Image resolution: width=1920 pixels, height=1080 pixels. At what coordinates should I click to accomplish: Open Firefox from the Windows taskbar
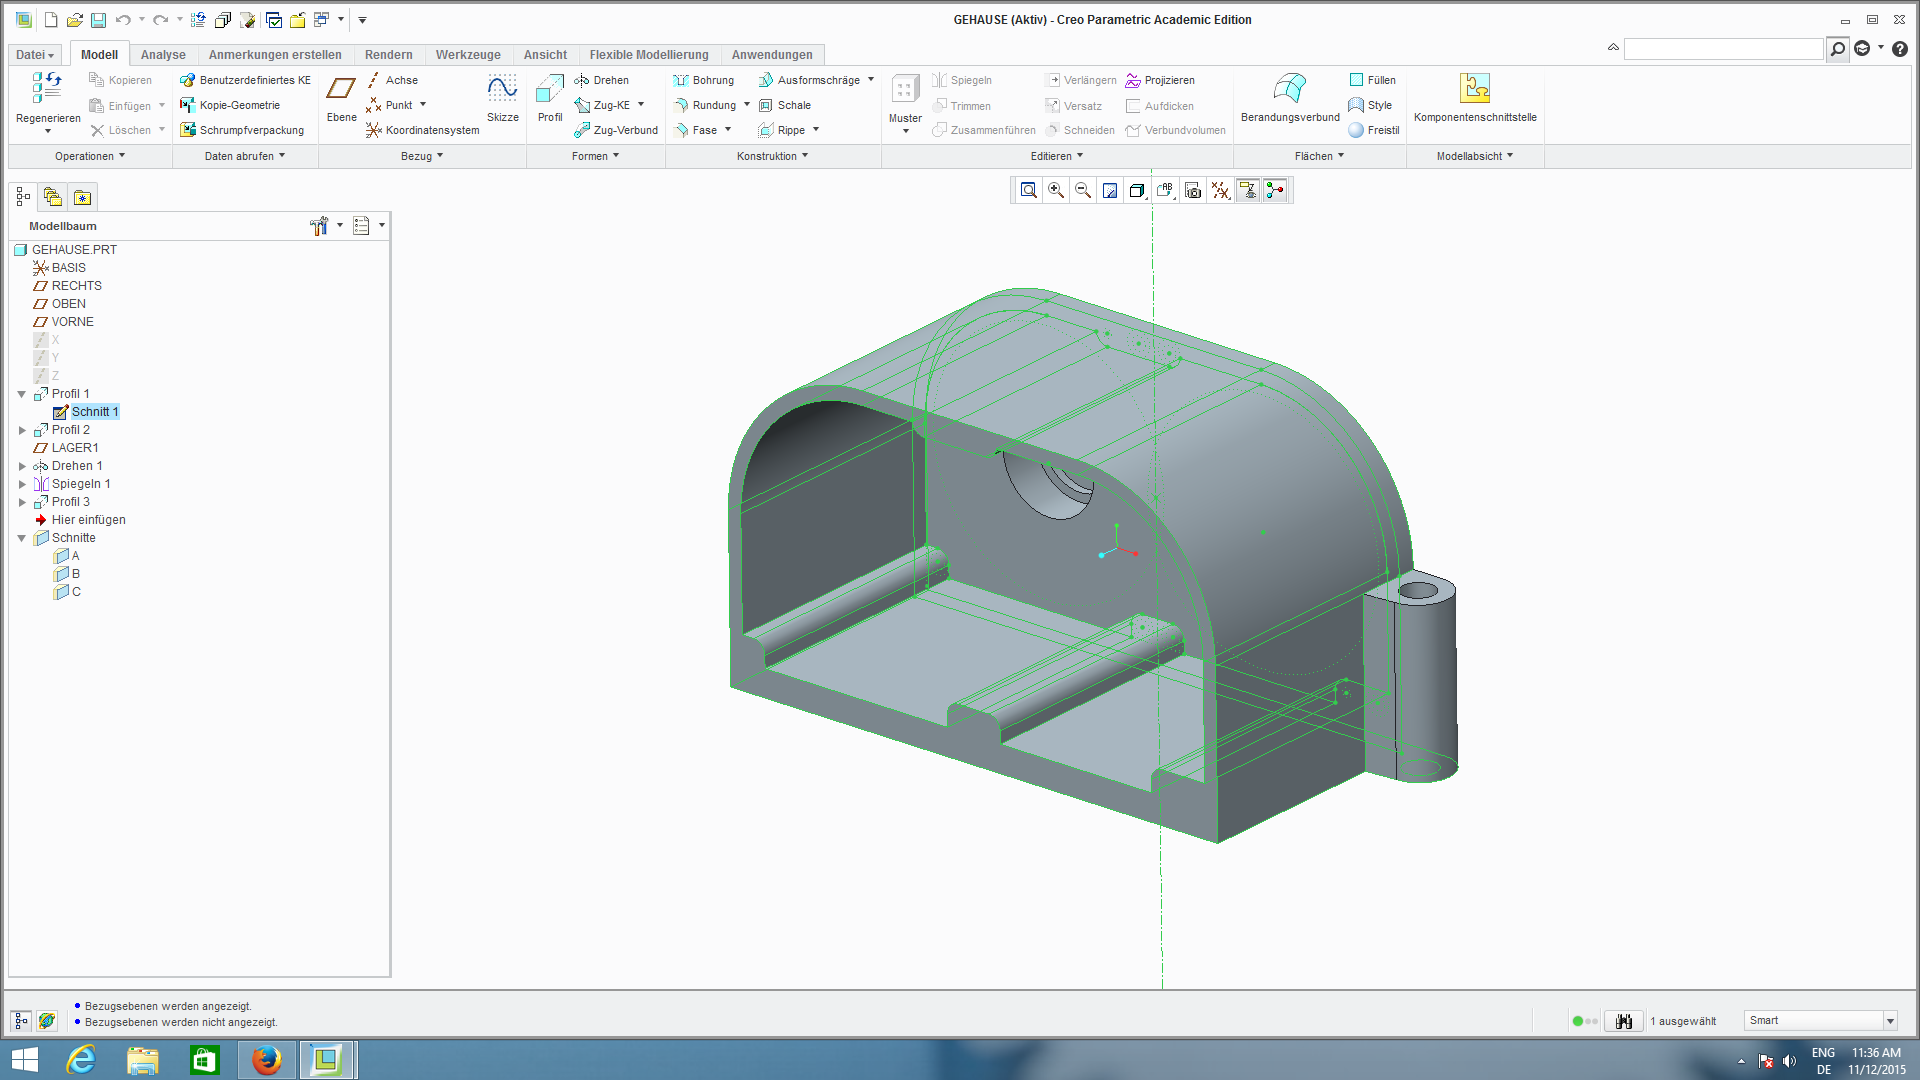point(266,1059)
